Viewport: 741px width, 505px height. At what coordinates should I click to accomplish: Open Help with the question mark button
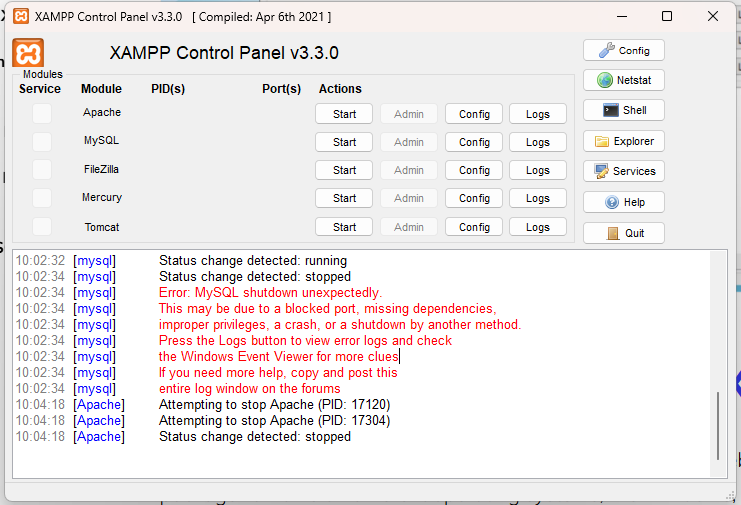tap(623, 202)
